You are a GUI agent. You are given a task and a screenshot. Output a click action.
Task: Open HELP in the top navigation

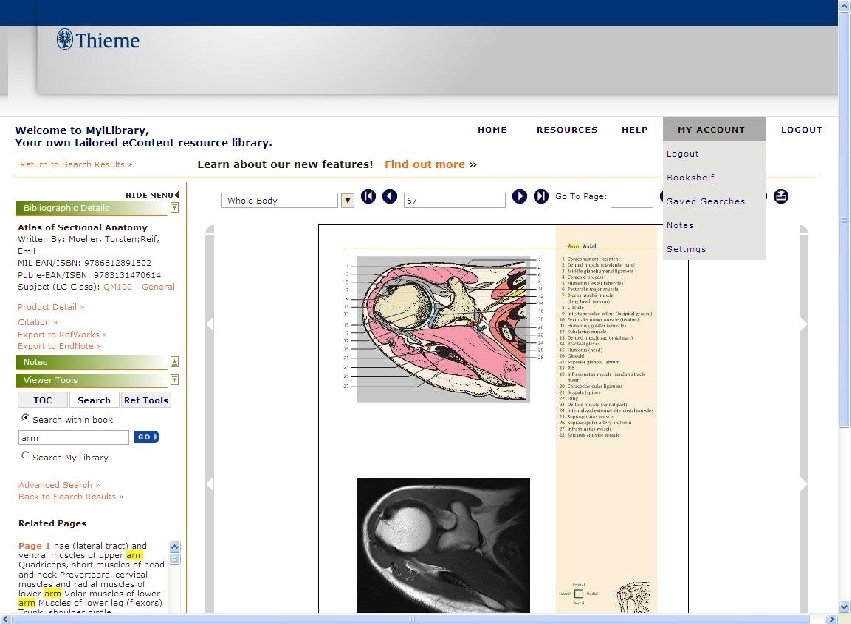634,130
